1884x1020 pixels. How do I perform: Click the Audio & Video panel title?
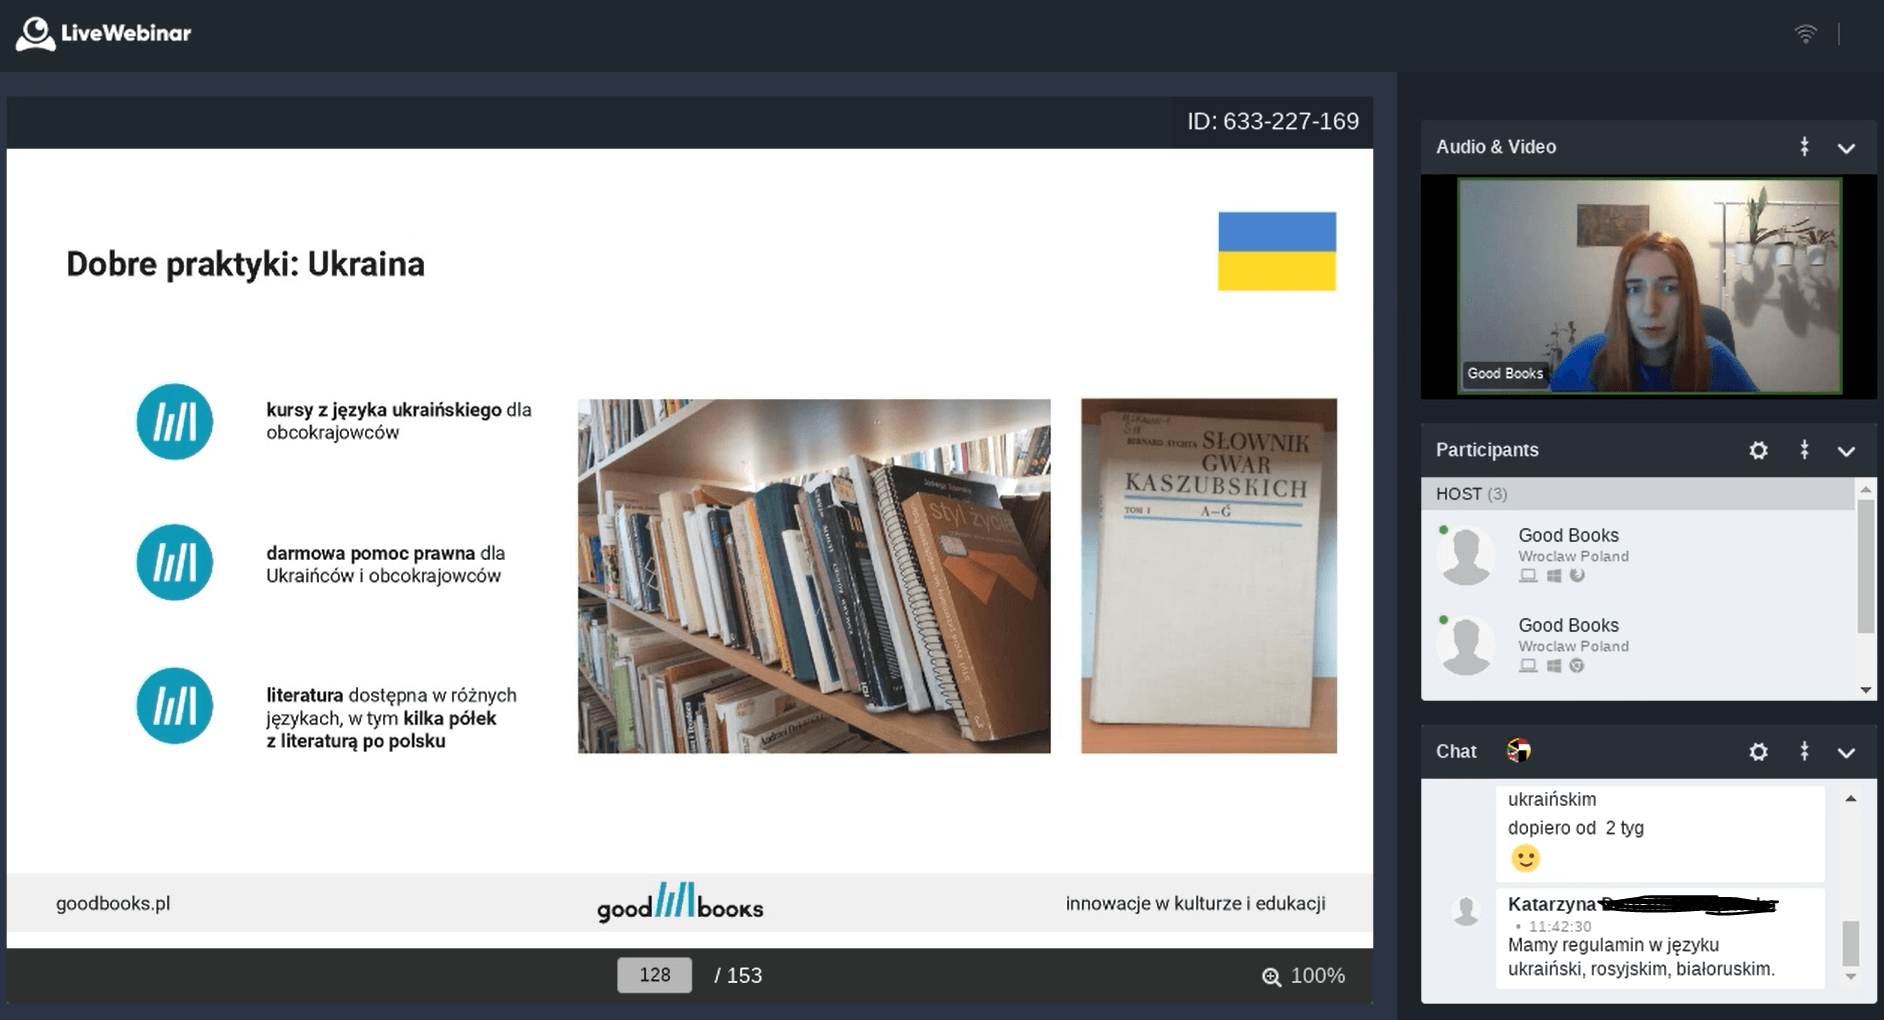(x=1496, y=147)
